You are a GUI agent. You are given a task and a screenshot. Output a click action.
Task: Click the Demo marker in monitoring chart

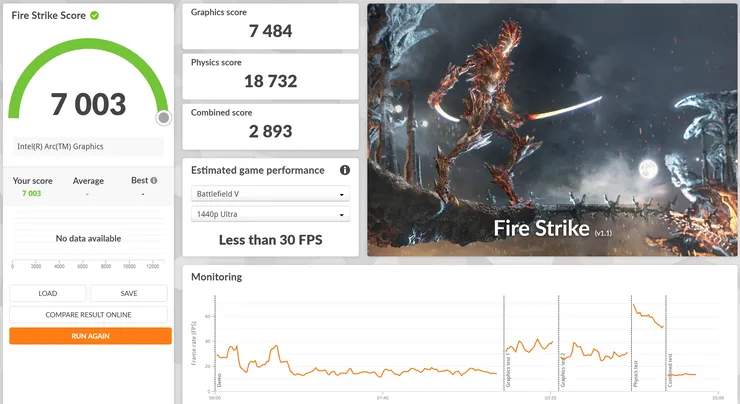[219, 380]
